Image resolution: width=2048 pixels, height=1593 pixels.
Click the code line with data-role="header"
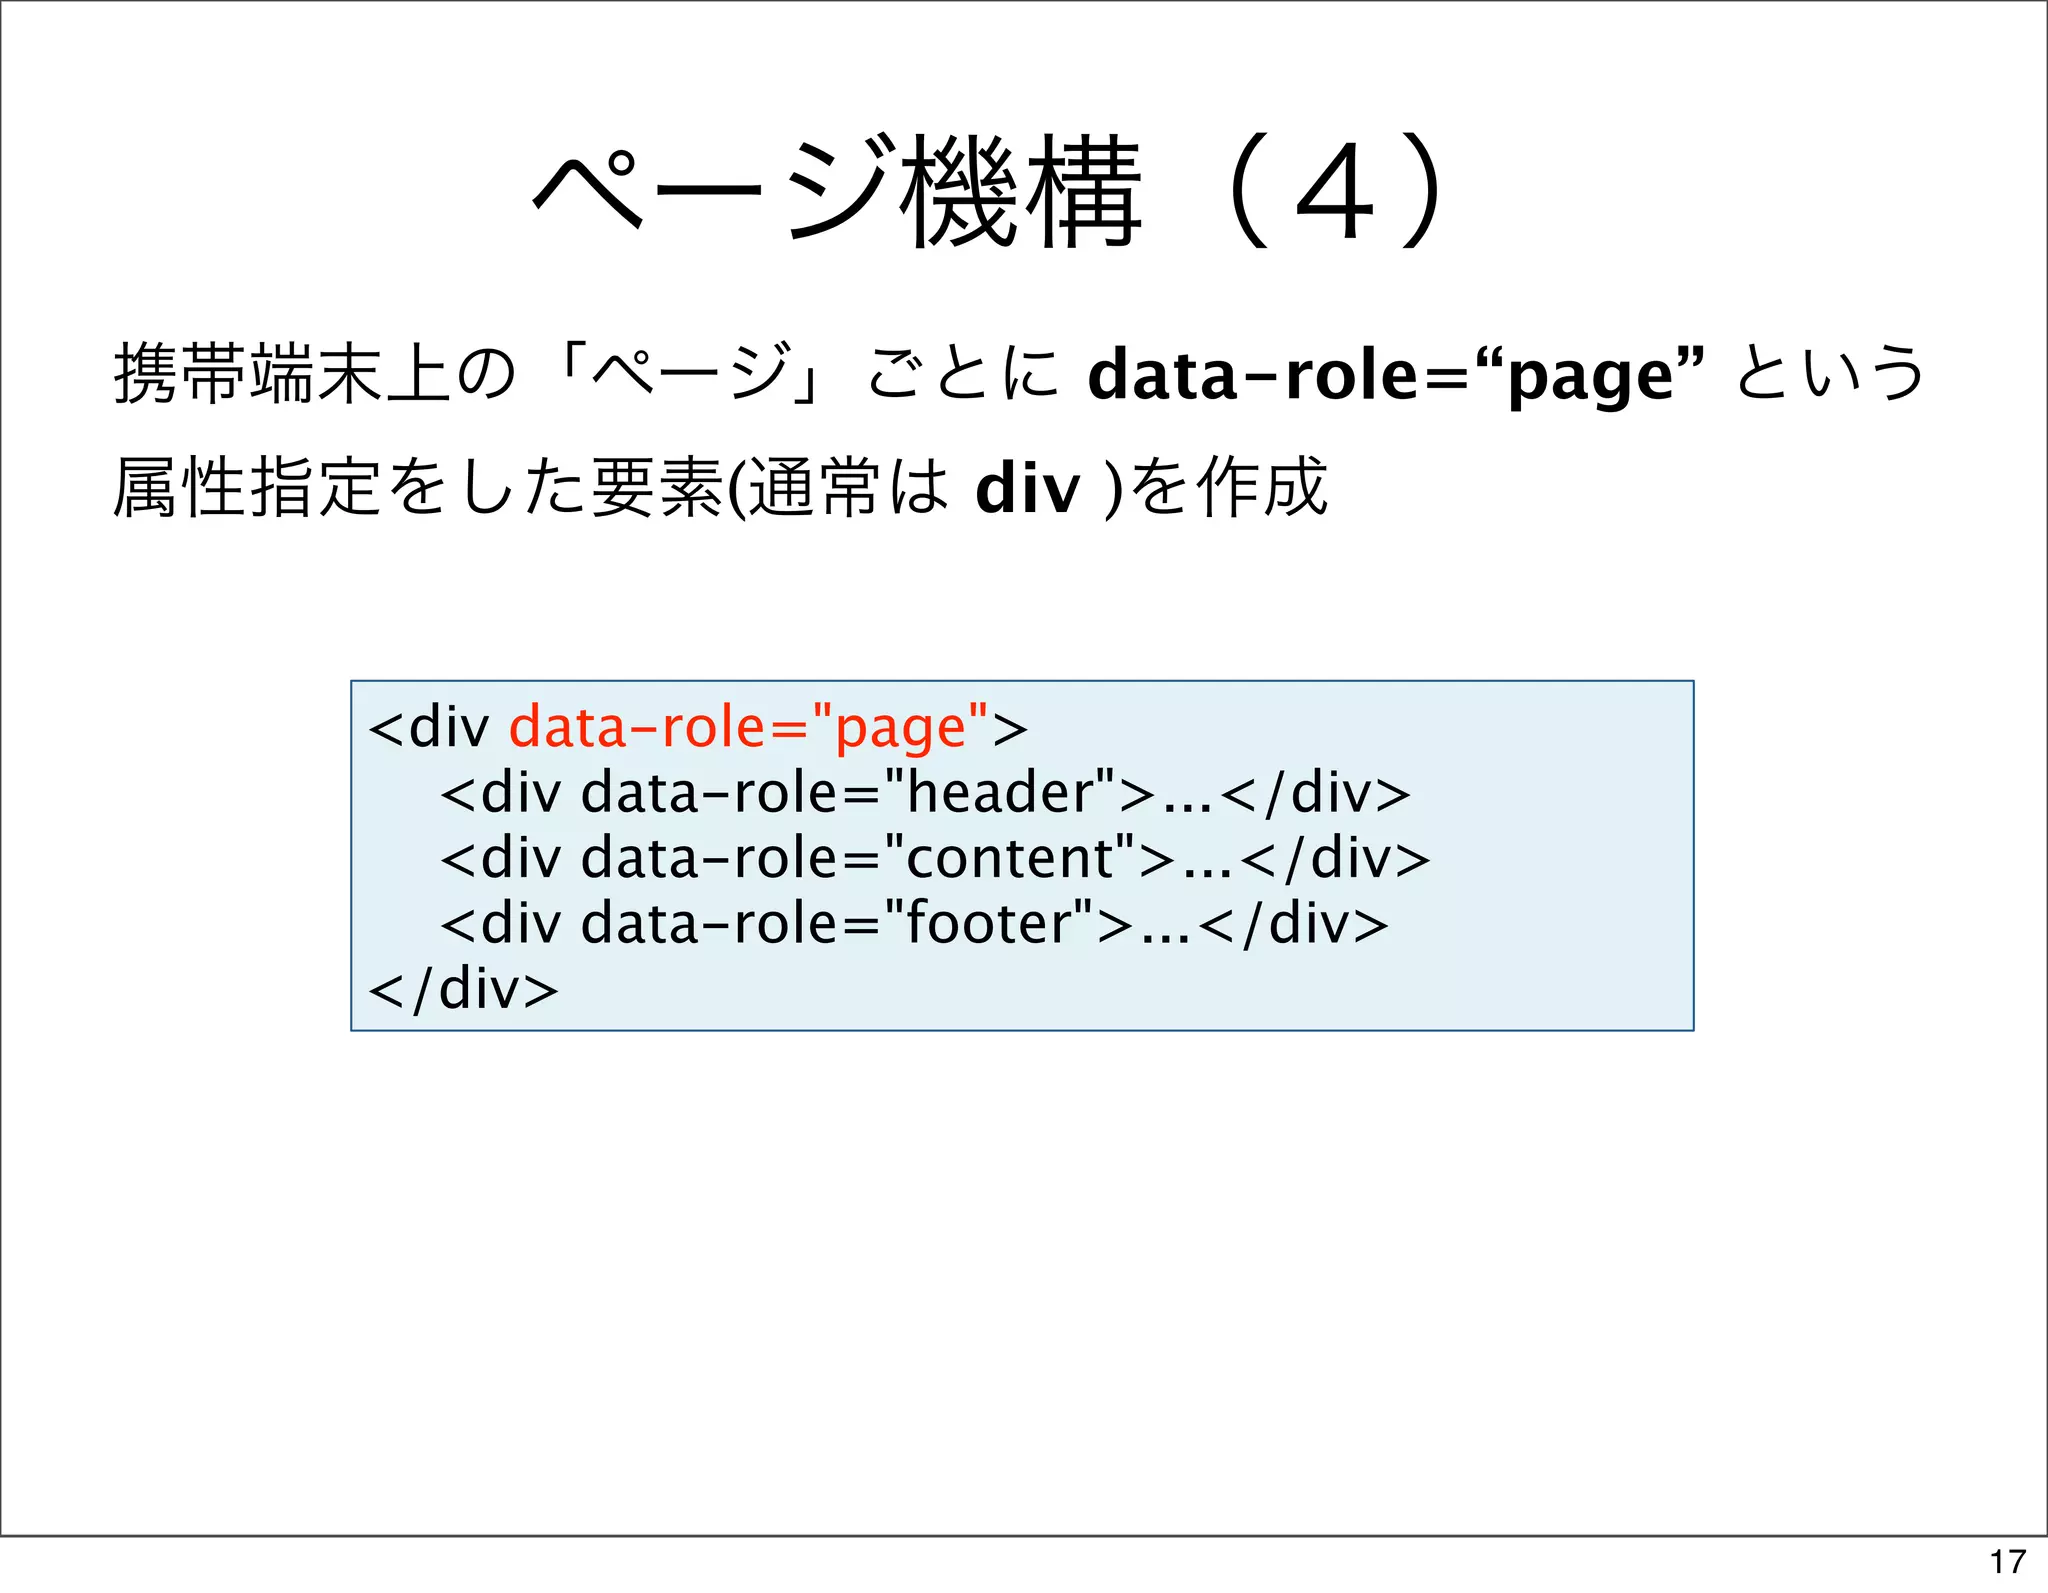pyautogui.click(x=925, y=793)
